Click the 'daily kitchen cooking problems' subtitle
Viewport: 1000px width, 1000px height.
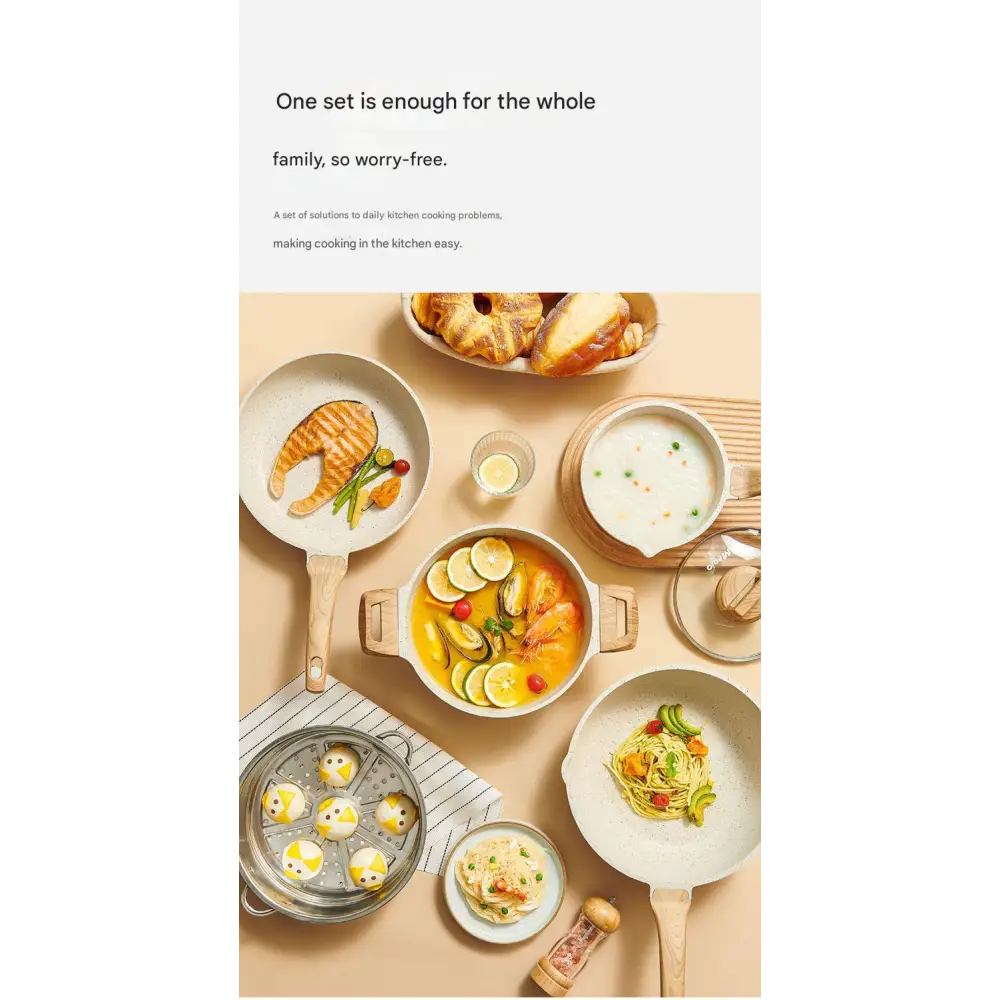[388, 215]
